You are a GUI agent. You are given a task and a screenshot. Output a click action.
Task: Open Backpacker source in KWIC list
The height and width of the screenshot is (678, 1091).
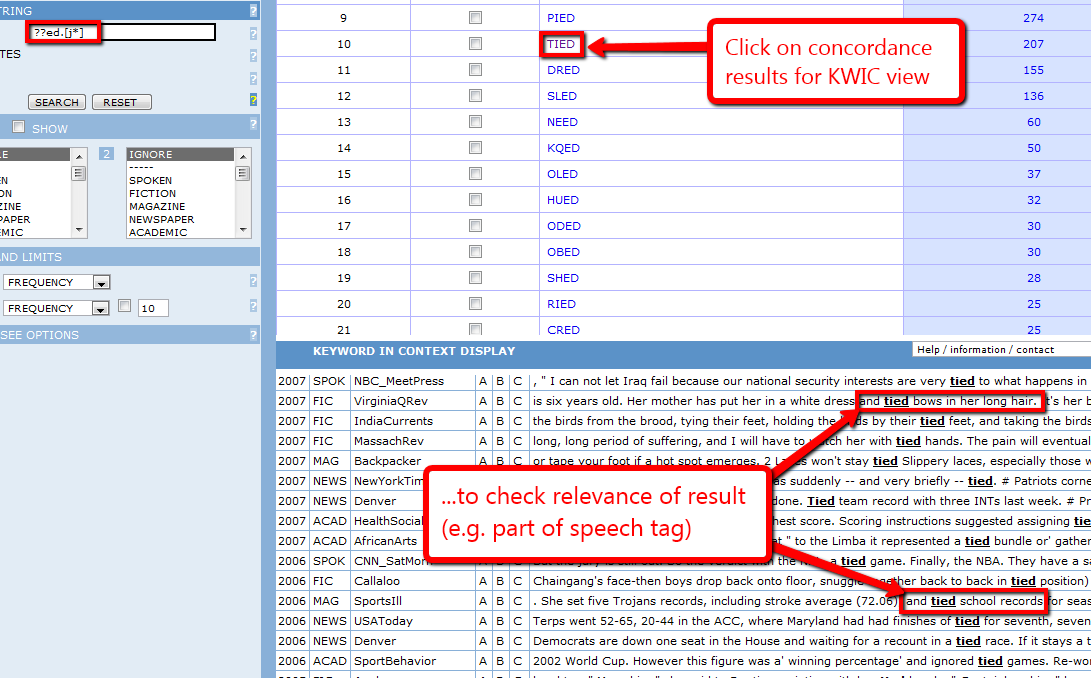click(x=388, y=461)
